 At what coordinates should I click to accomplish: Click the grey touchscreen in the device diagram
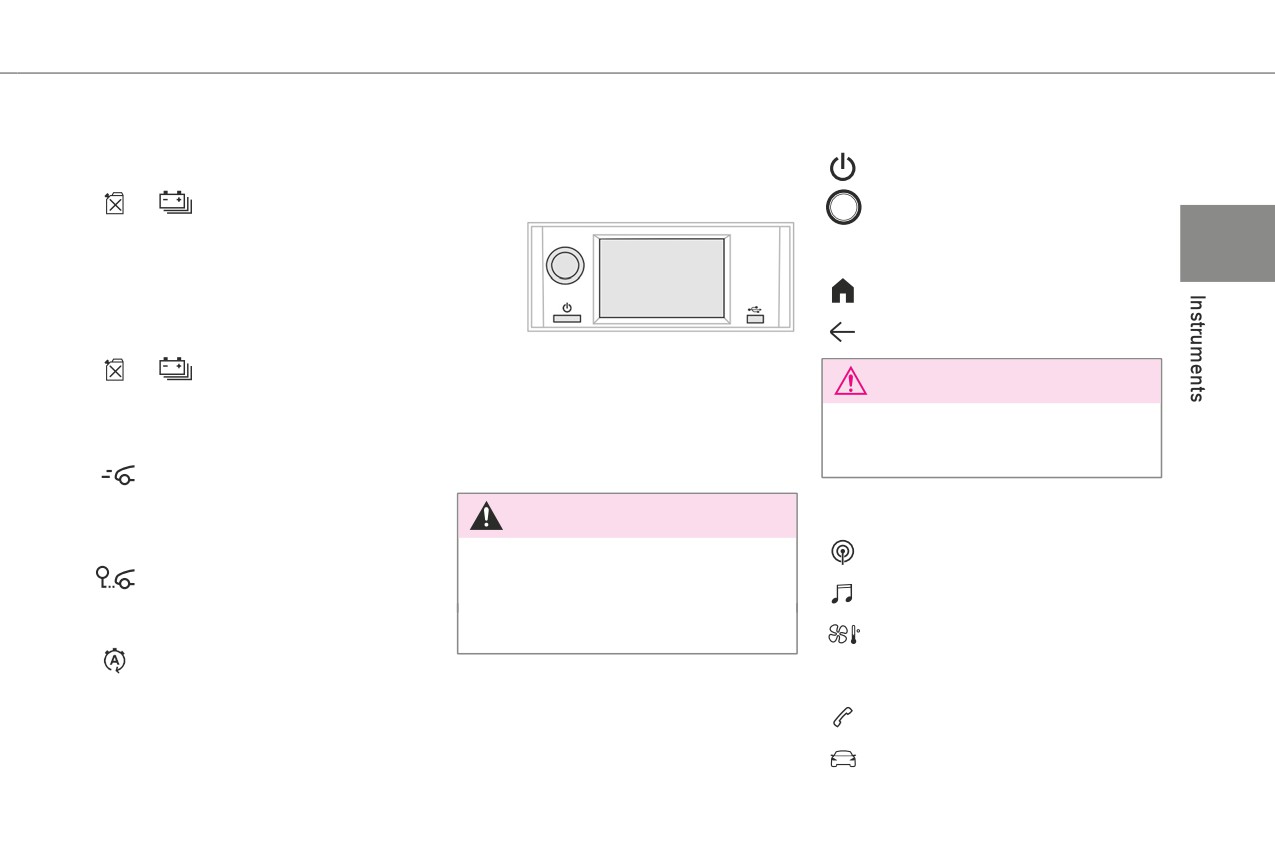click(x=662, y=278)
